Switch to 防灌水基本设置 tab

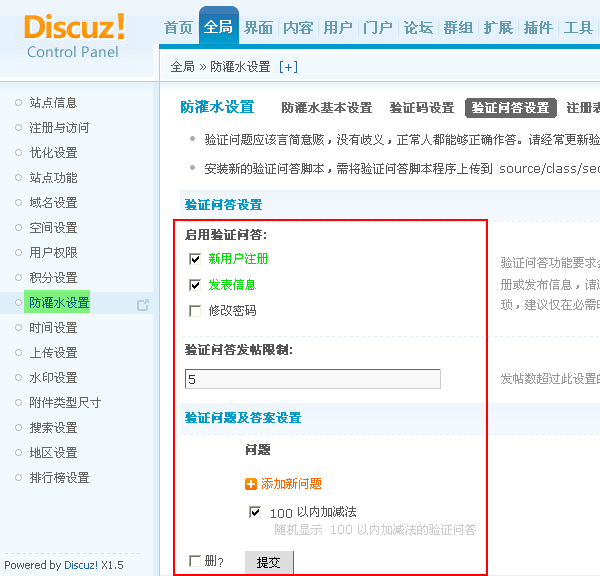(x=326, y=108)
